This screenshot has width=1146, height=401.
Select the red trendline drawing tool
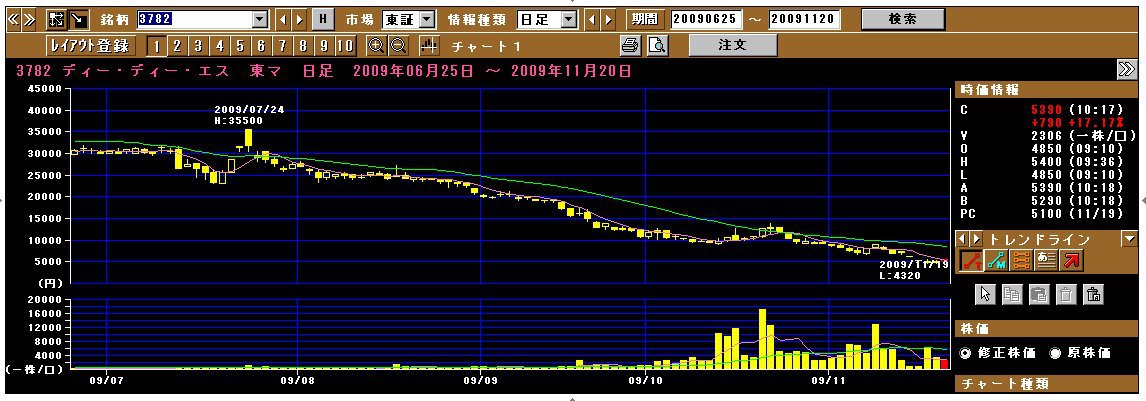(969, 261)
